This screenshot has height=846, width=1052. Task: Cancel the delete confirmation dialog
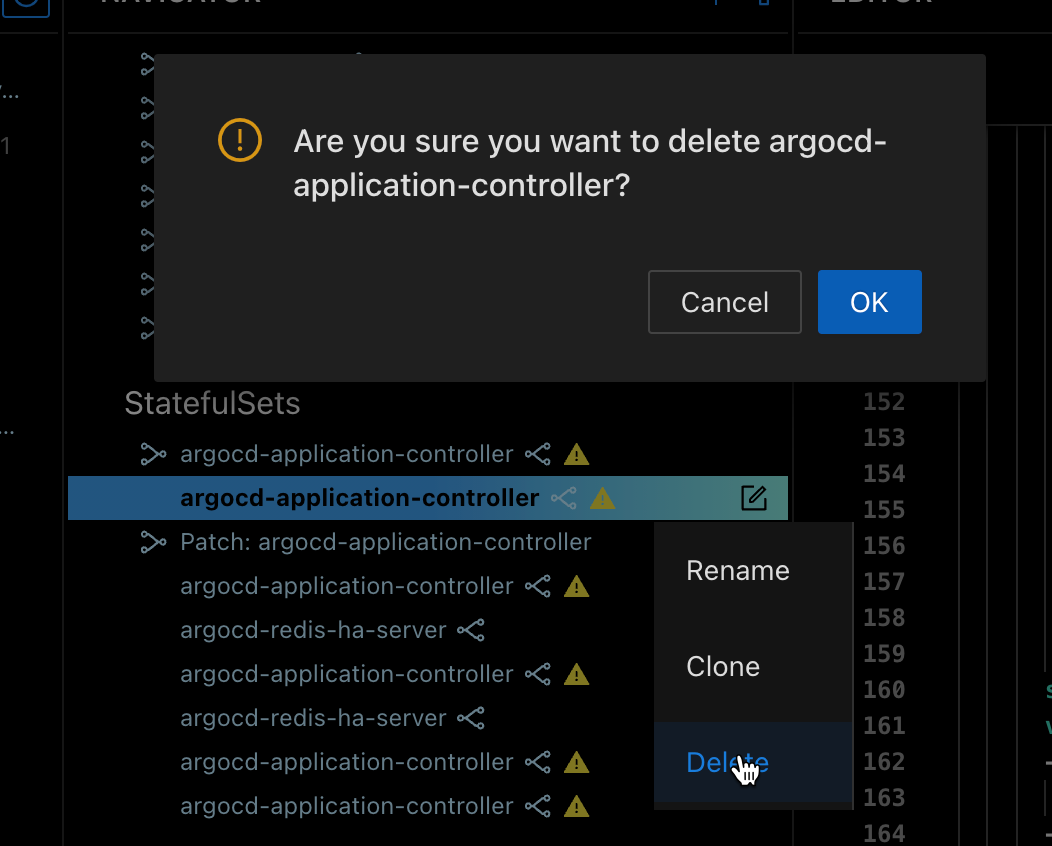(725, 302)
